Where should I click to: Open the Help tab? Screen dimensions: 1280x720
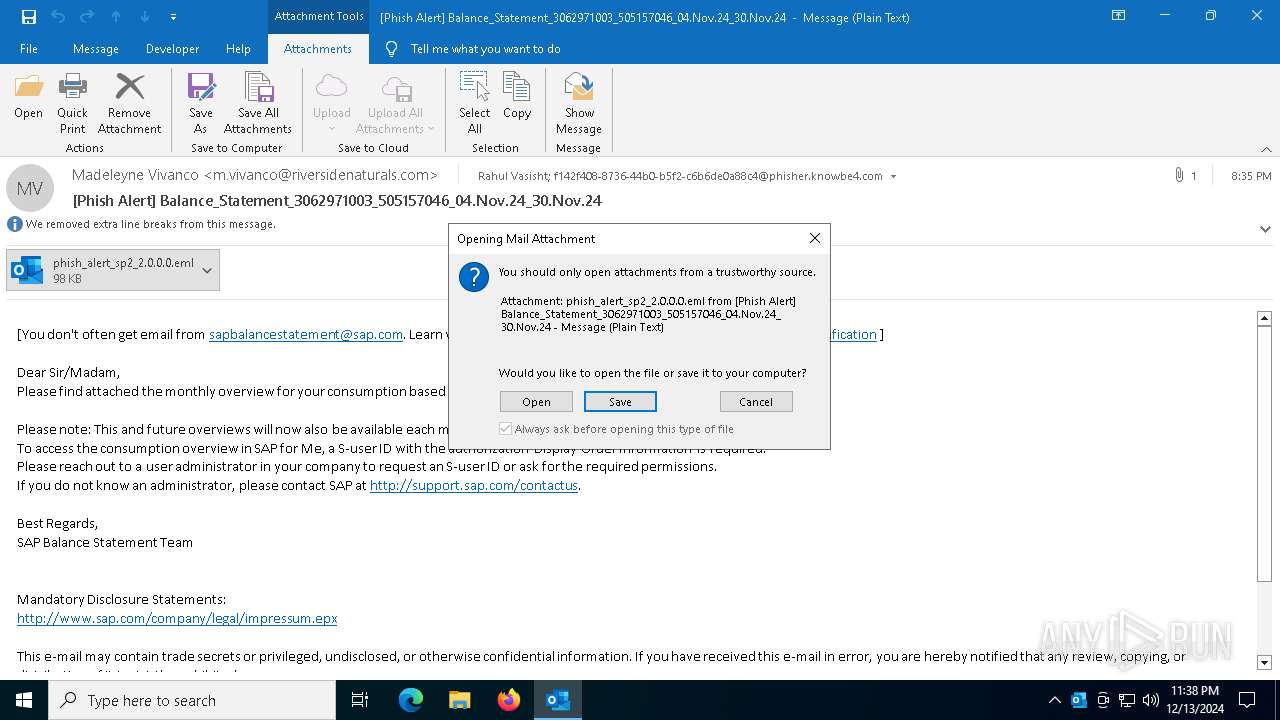(238, 49)
